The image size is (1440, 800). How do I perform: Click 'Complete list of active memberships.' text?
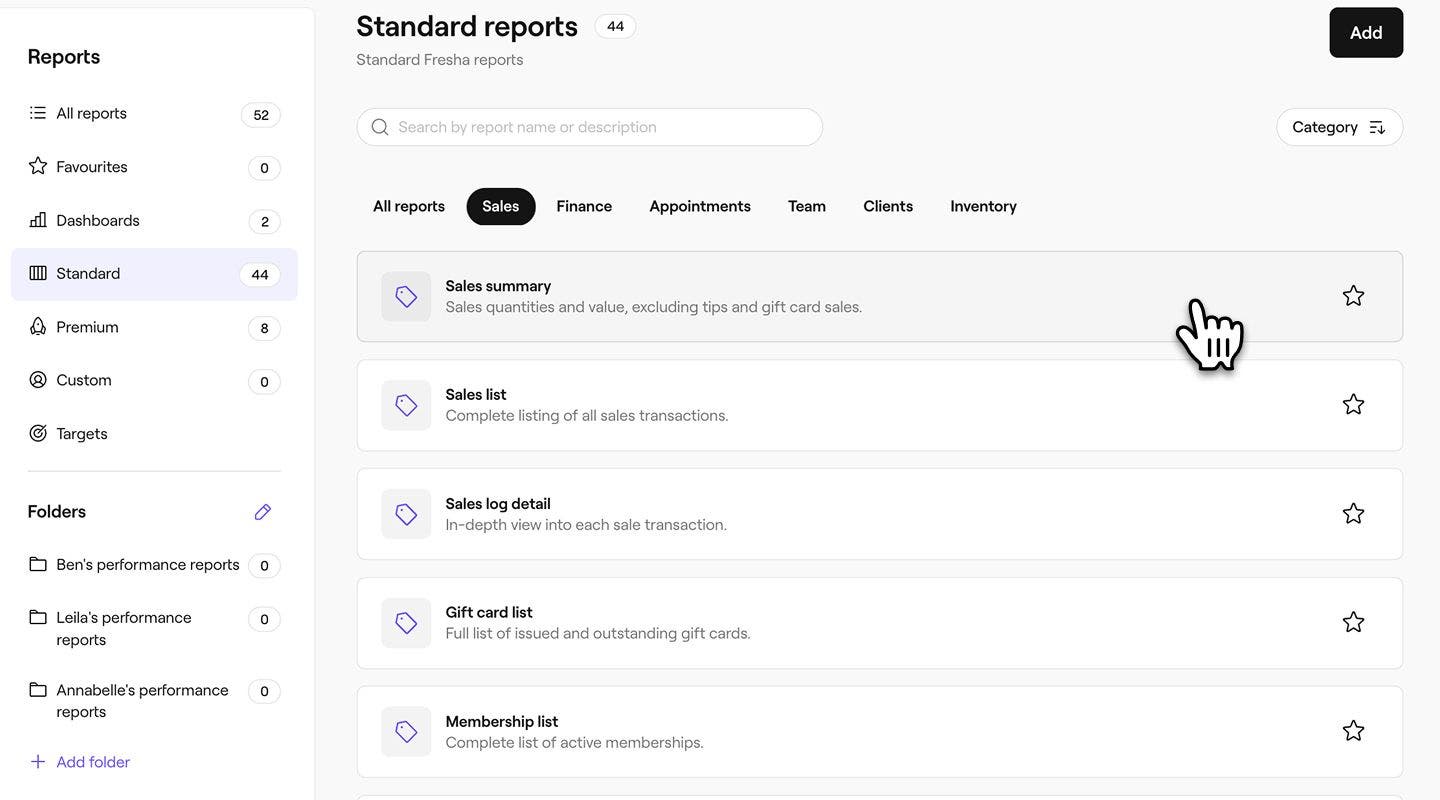[575, 742]
